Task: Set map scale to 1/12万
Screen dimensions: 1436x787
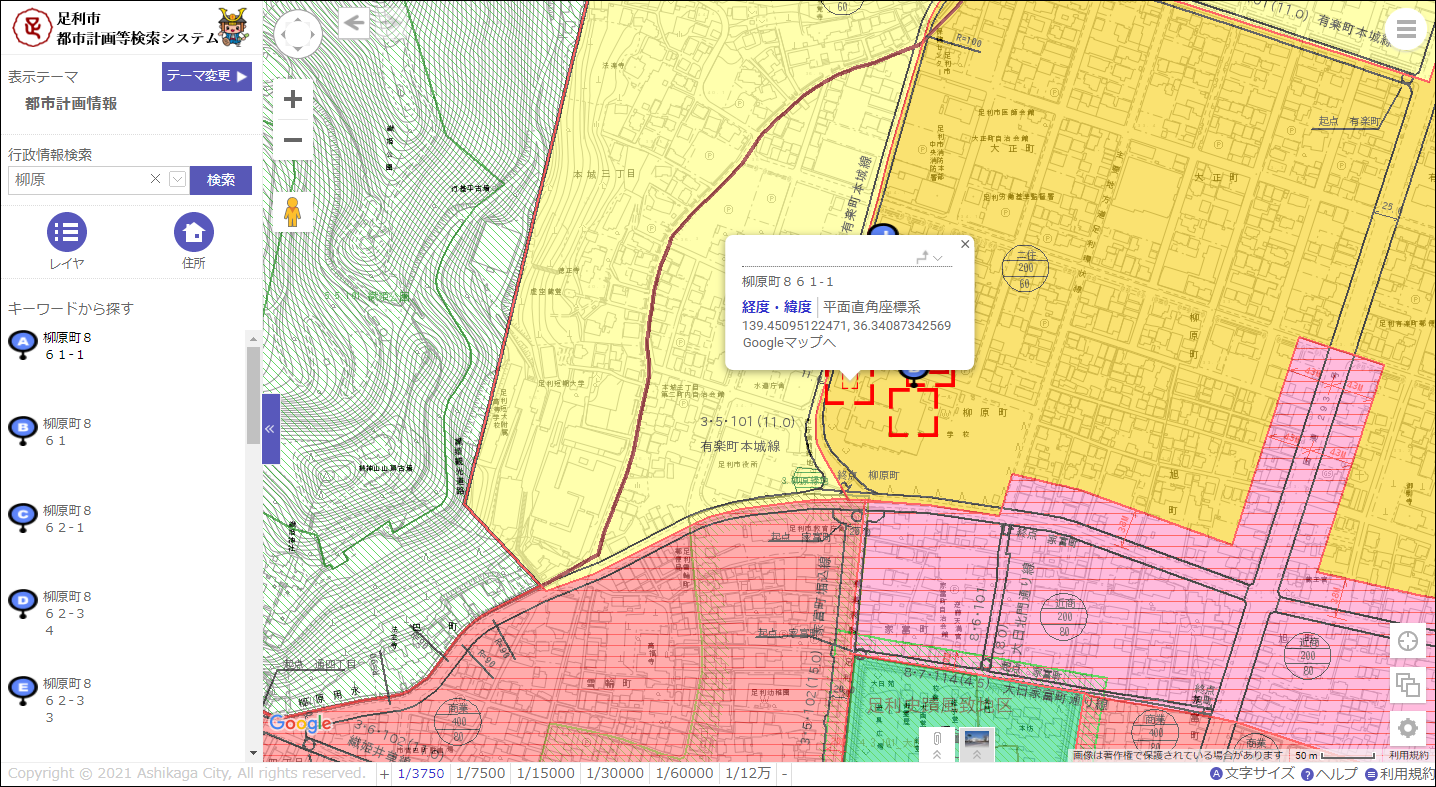Action: coord(748,774)
